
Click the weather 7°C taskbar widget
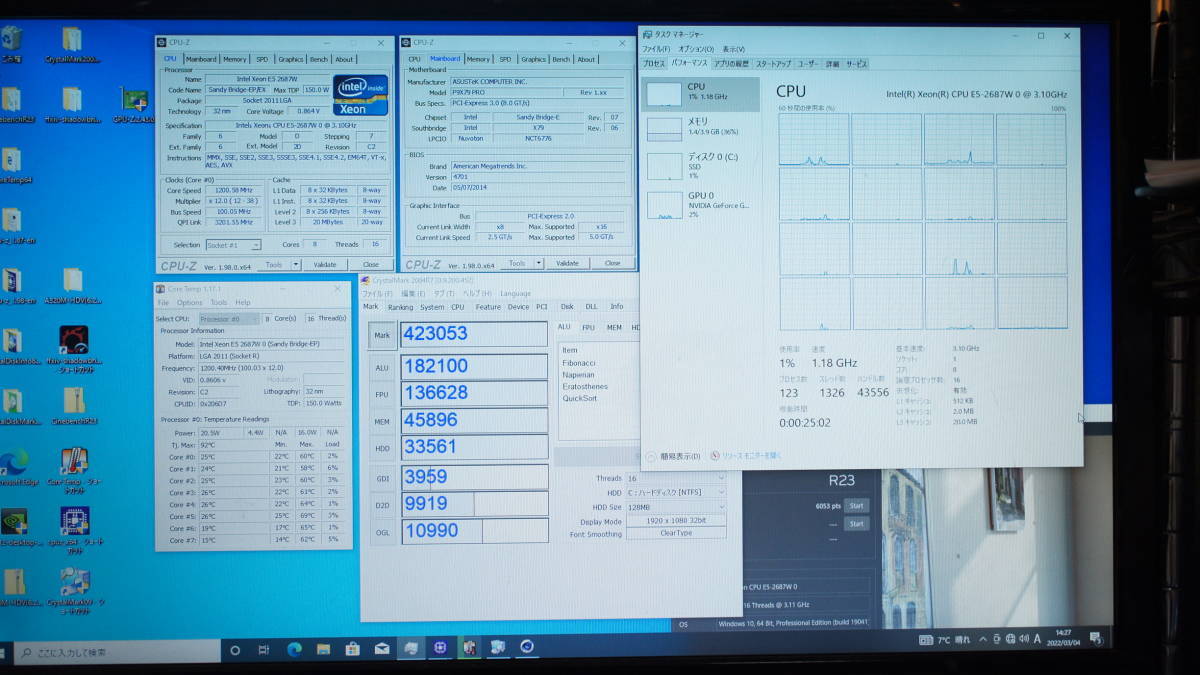point(943,639)
